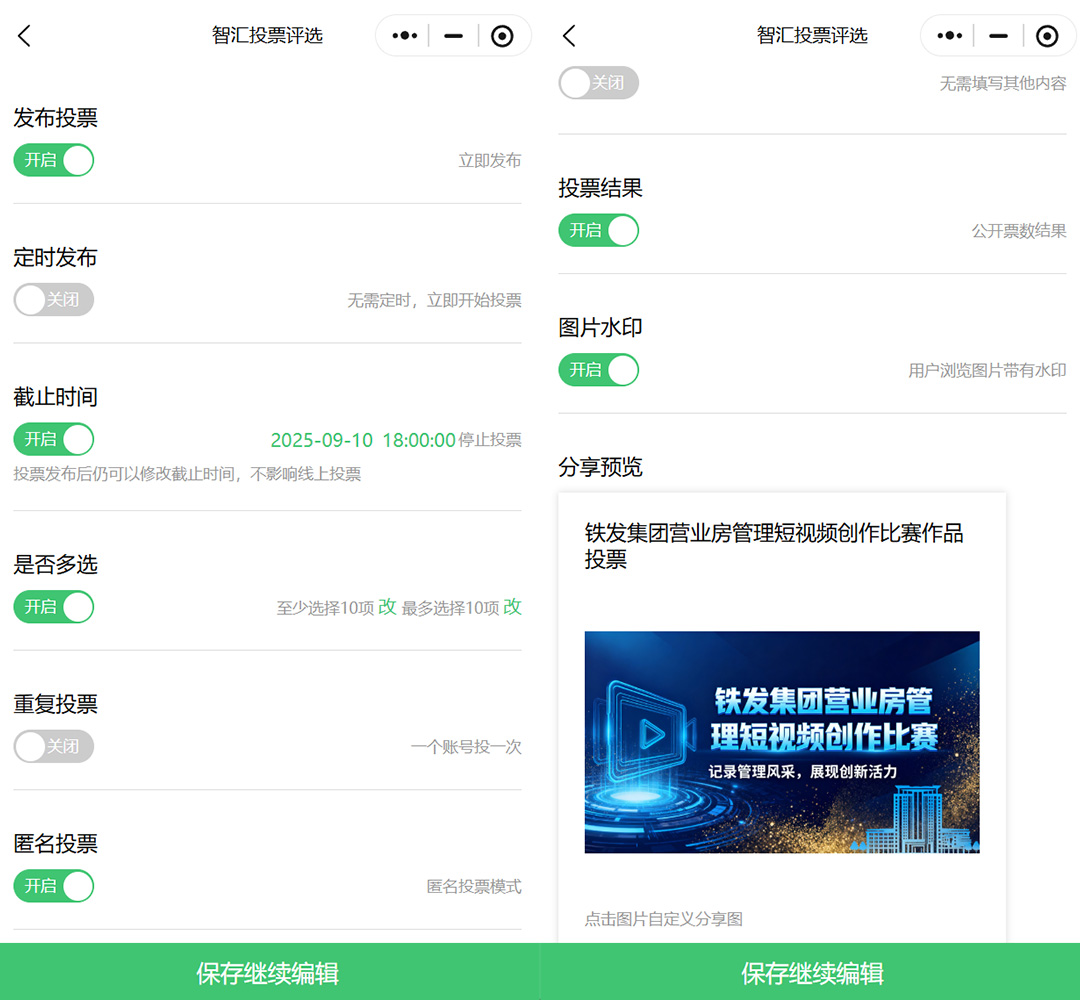The width and height of the screenshot is (1080, 1000).
Task: Enable the 定时发布 toggle
Action: click(x=54, y=299)
